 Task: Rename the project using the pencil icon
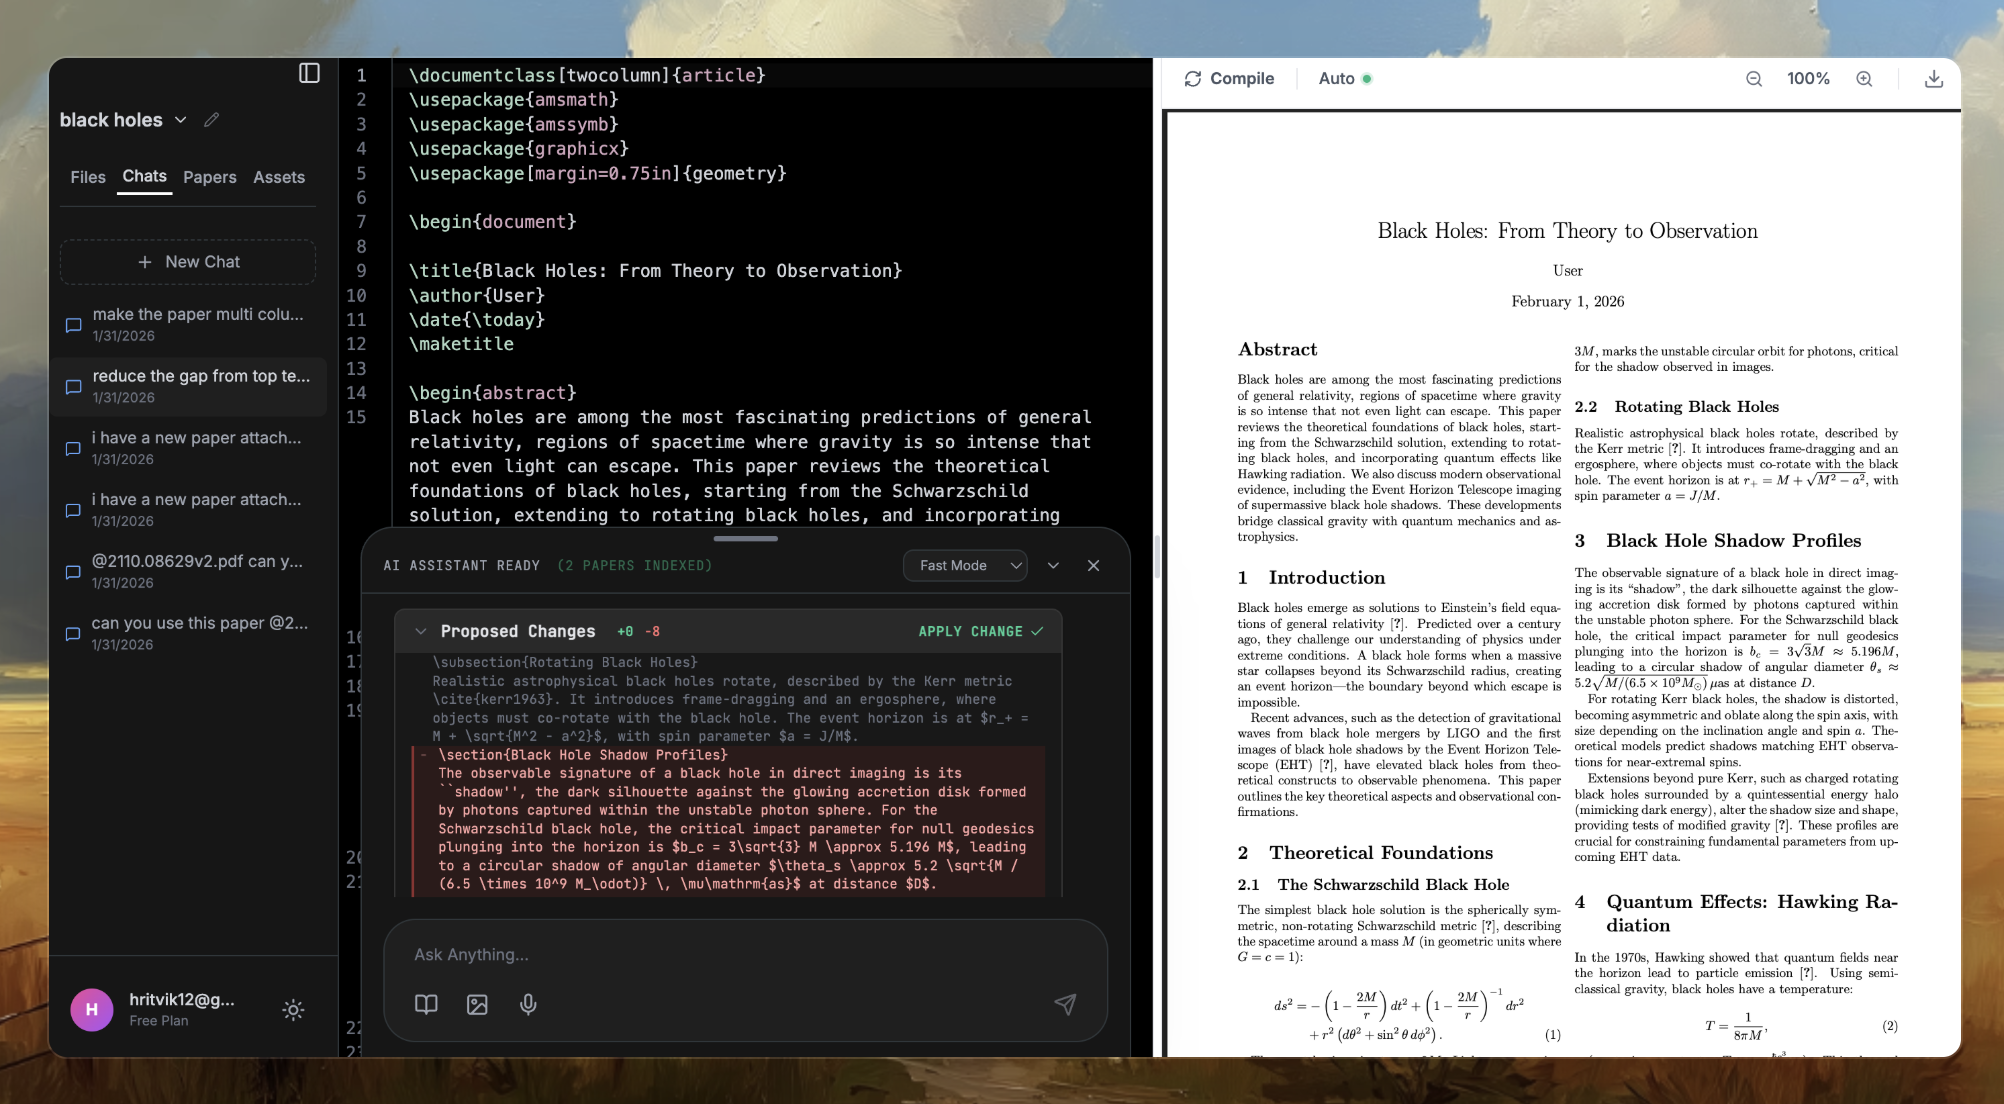point(211,120)
